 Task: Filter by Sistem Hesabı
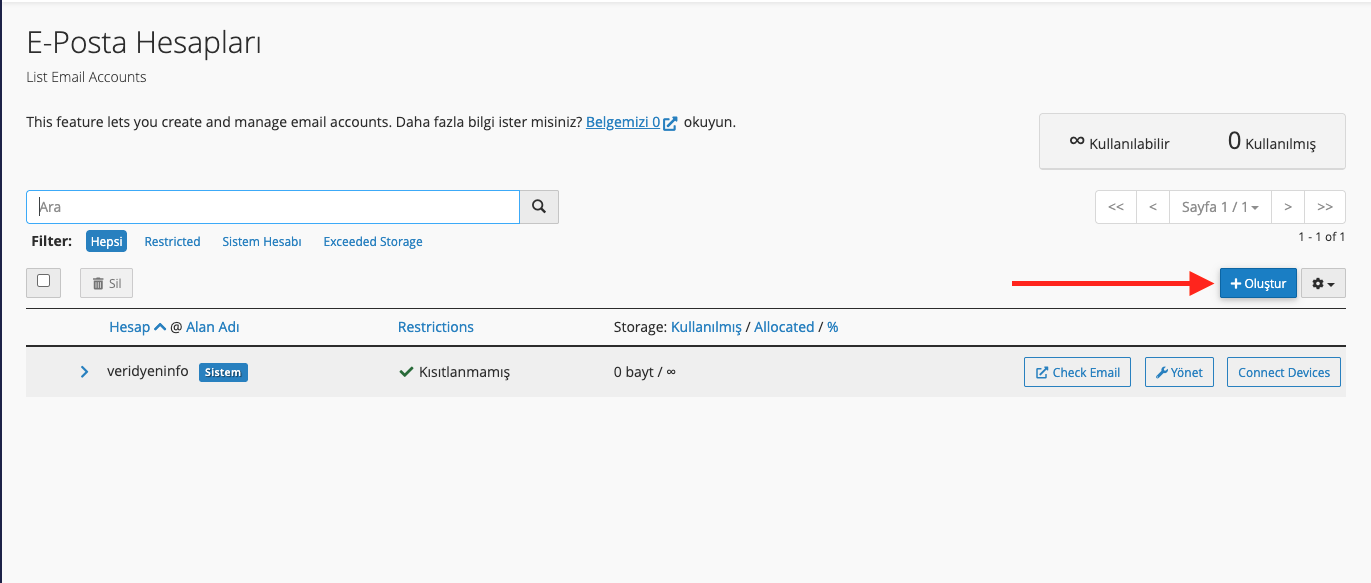click(261, 242)
